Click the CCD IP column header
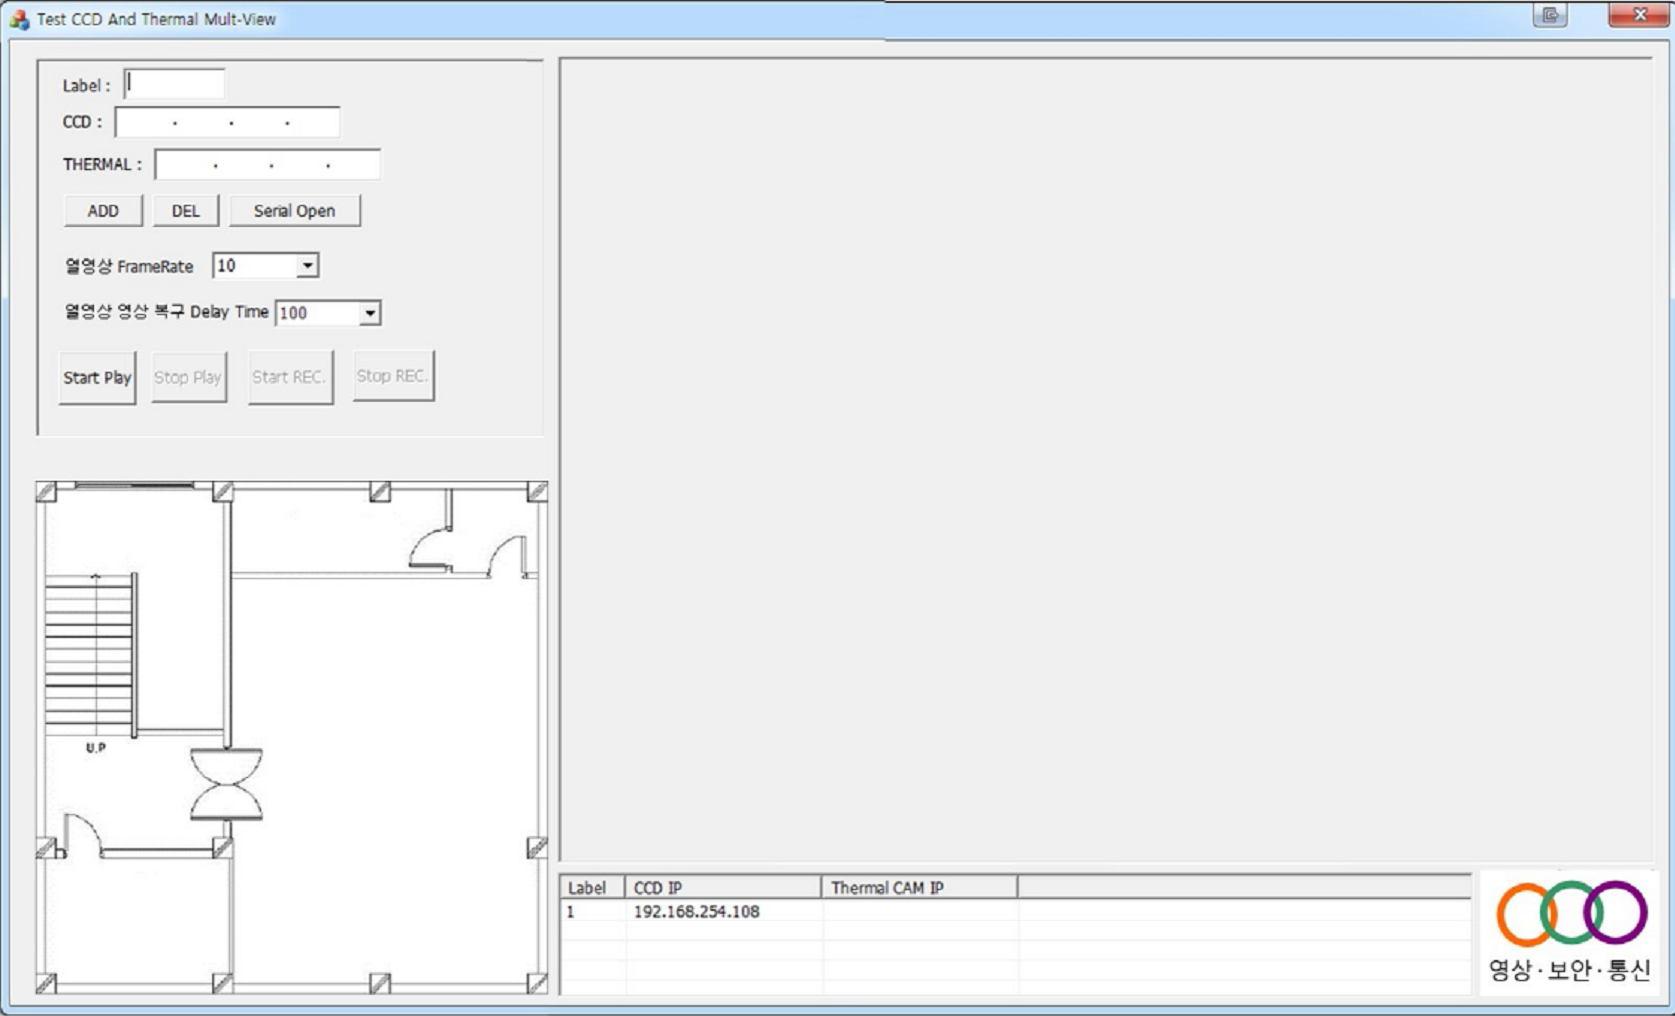Image resolution: width=1675 pixels, height=1016 pixels. [x=723, y=887]
